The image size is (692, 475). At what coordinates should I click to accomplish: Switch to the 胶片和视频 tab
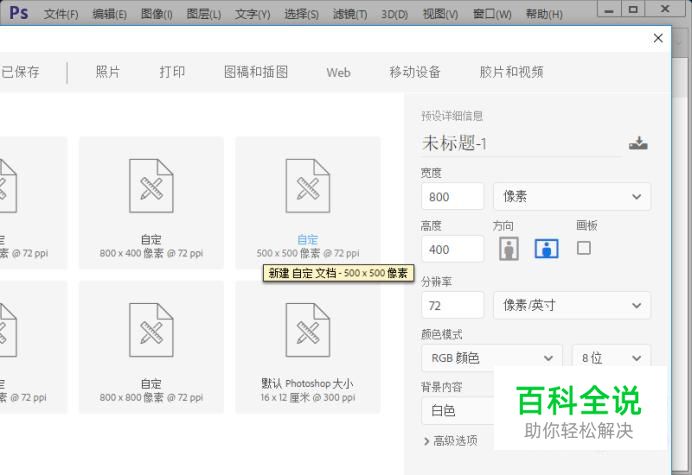pyautogui.click(x=511, y=72)
